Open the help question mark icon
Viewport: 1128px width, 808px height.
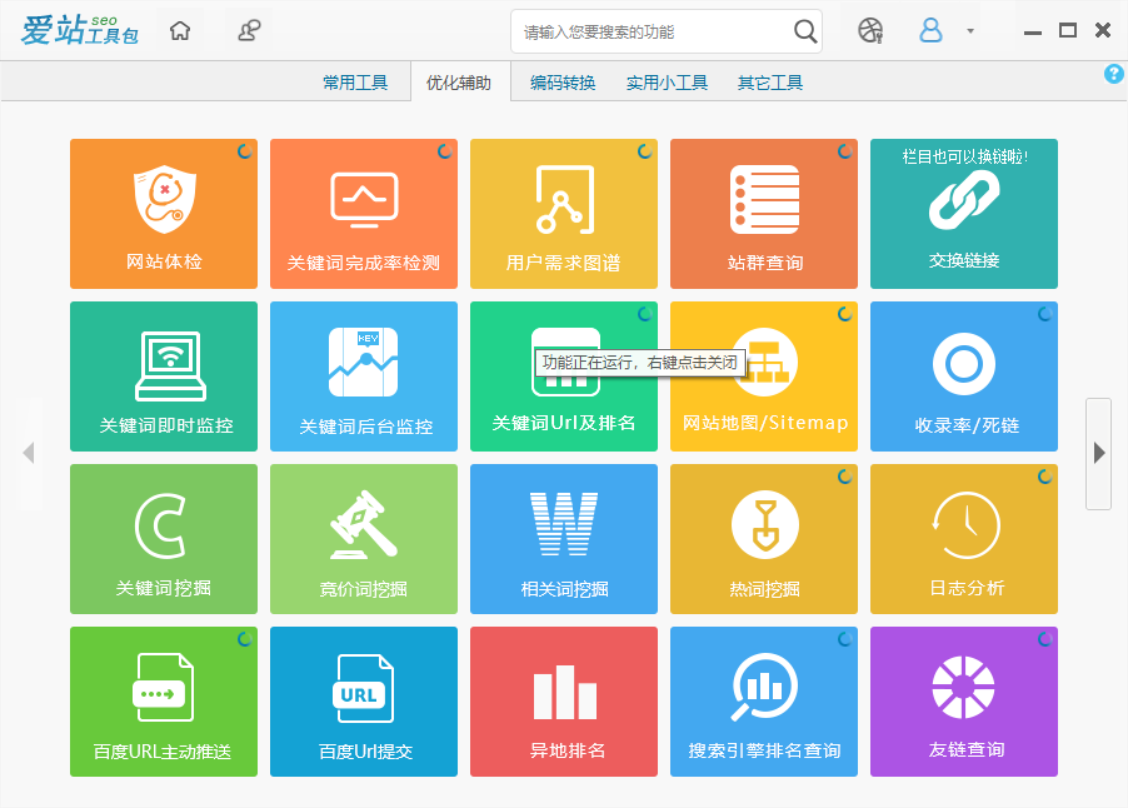[x=1114, y=73]
